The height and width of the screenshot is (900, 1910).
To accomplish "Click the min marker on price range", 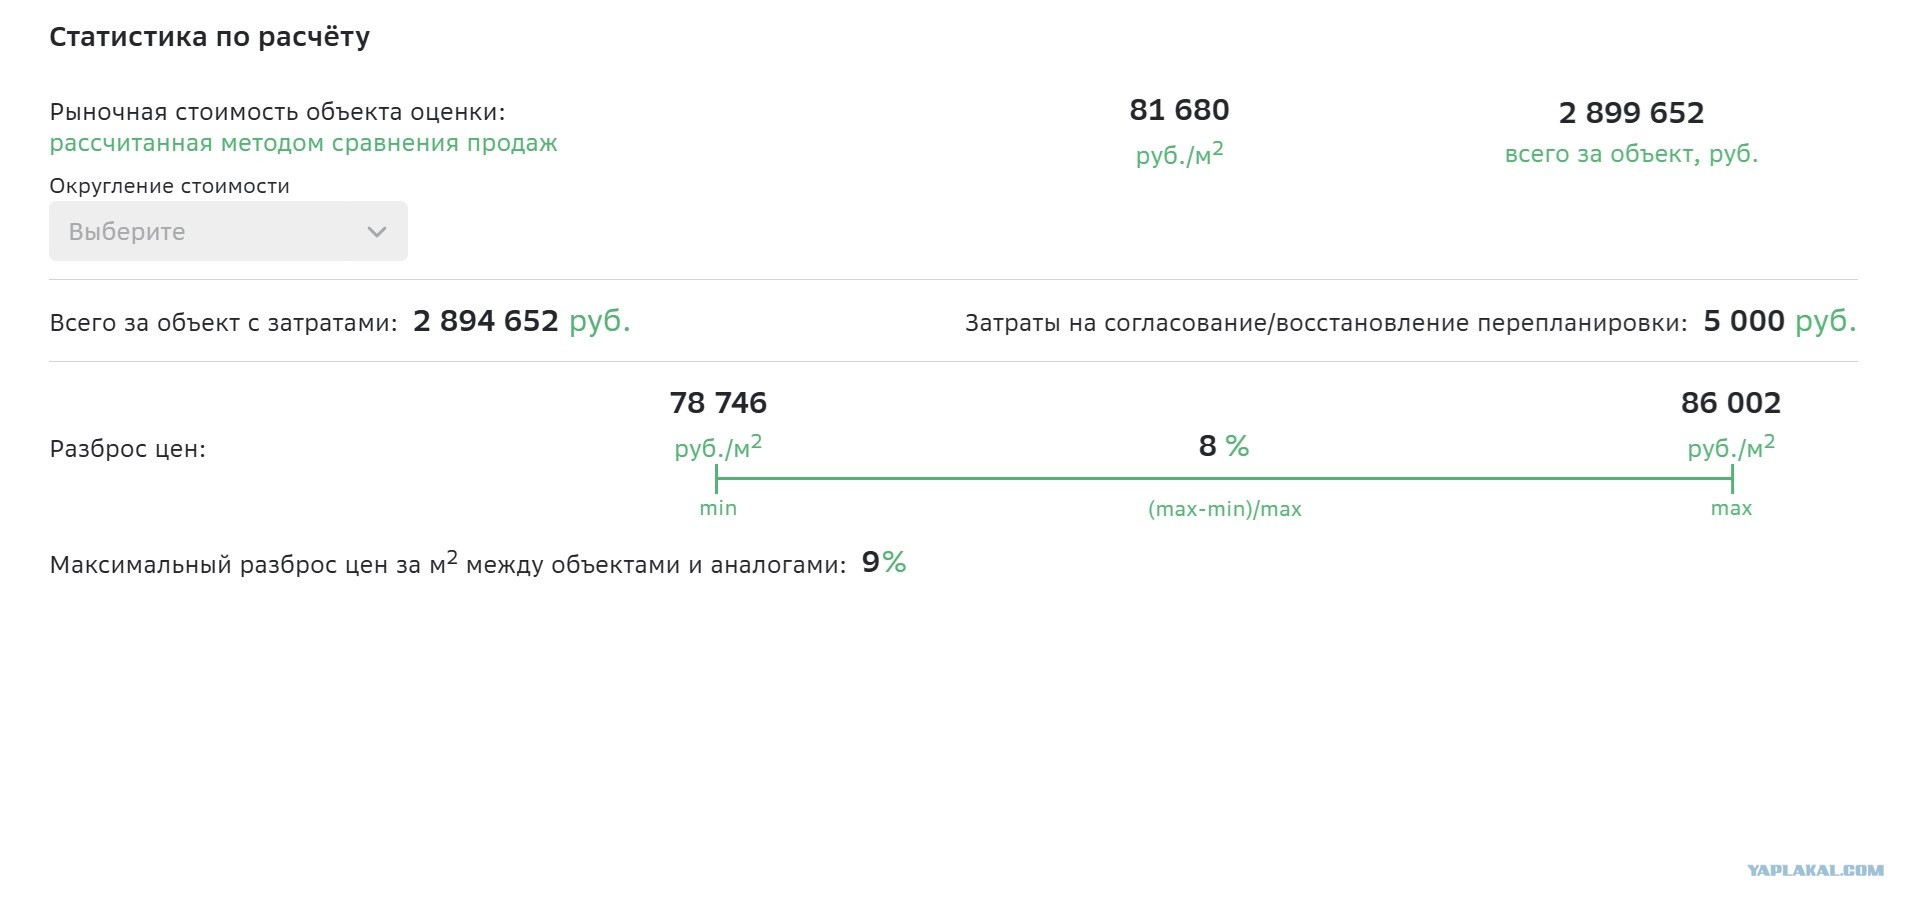I will coord(718,508).
